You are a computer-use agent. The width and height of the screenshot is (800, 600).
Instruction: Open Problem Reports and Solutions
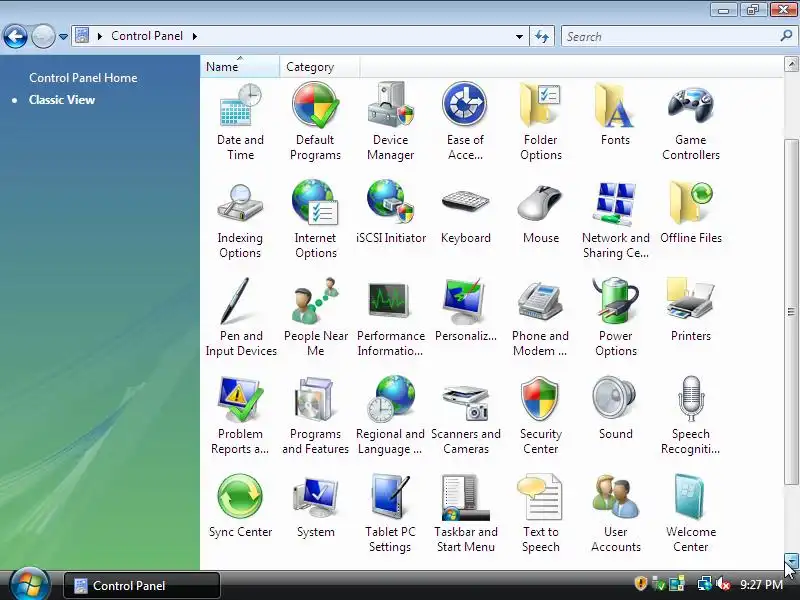click(x=240, y=416)
